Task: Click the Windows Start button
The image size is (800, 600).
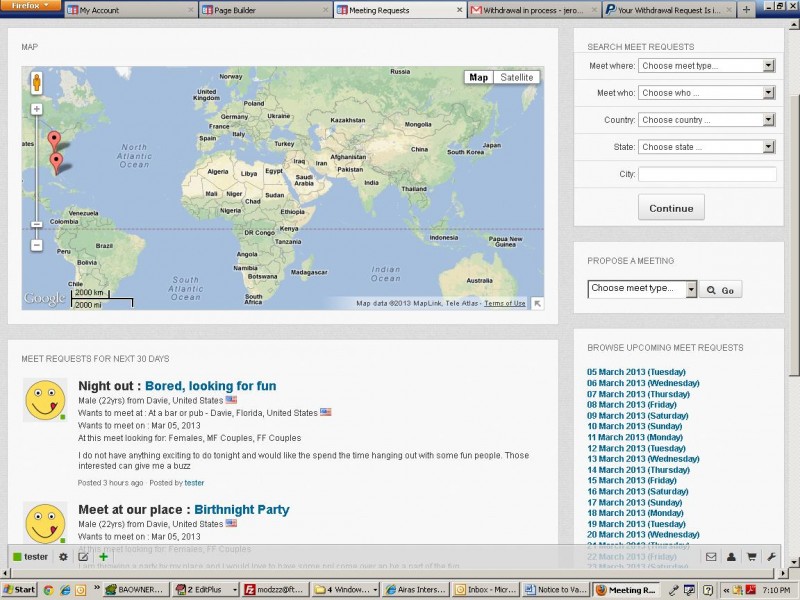Action: [19, 590]
